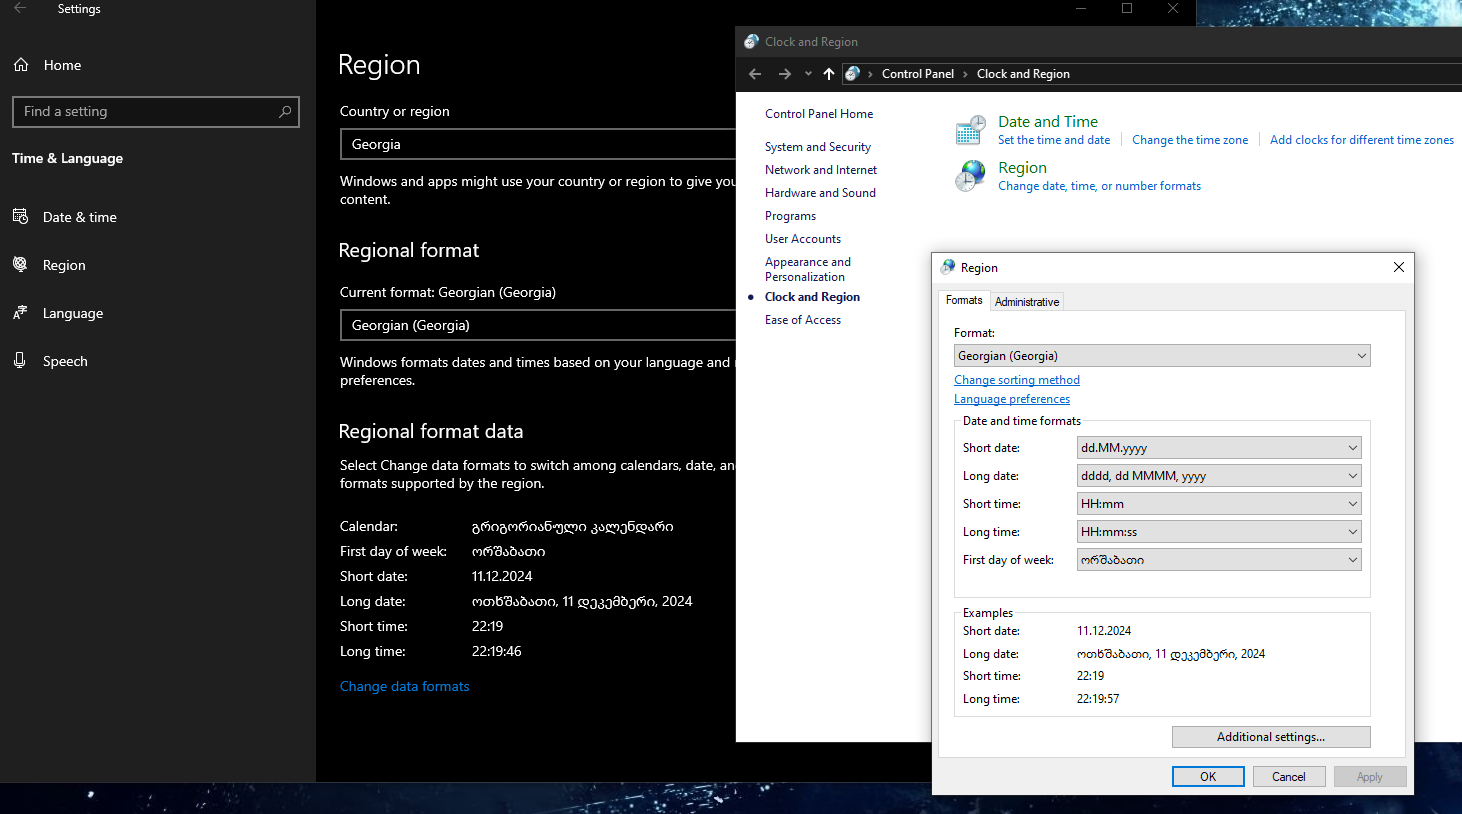Click the Region dialog title bar icon

click(x=948, y=267)
